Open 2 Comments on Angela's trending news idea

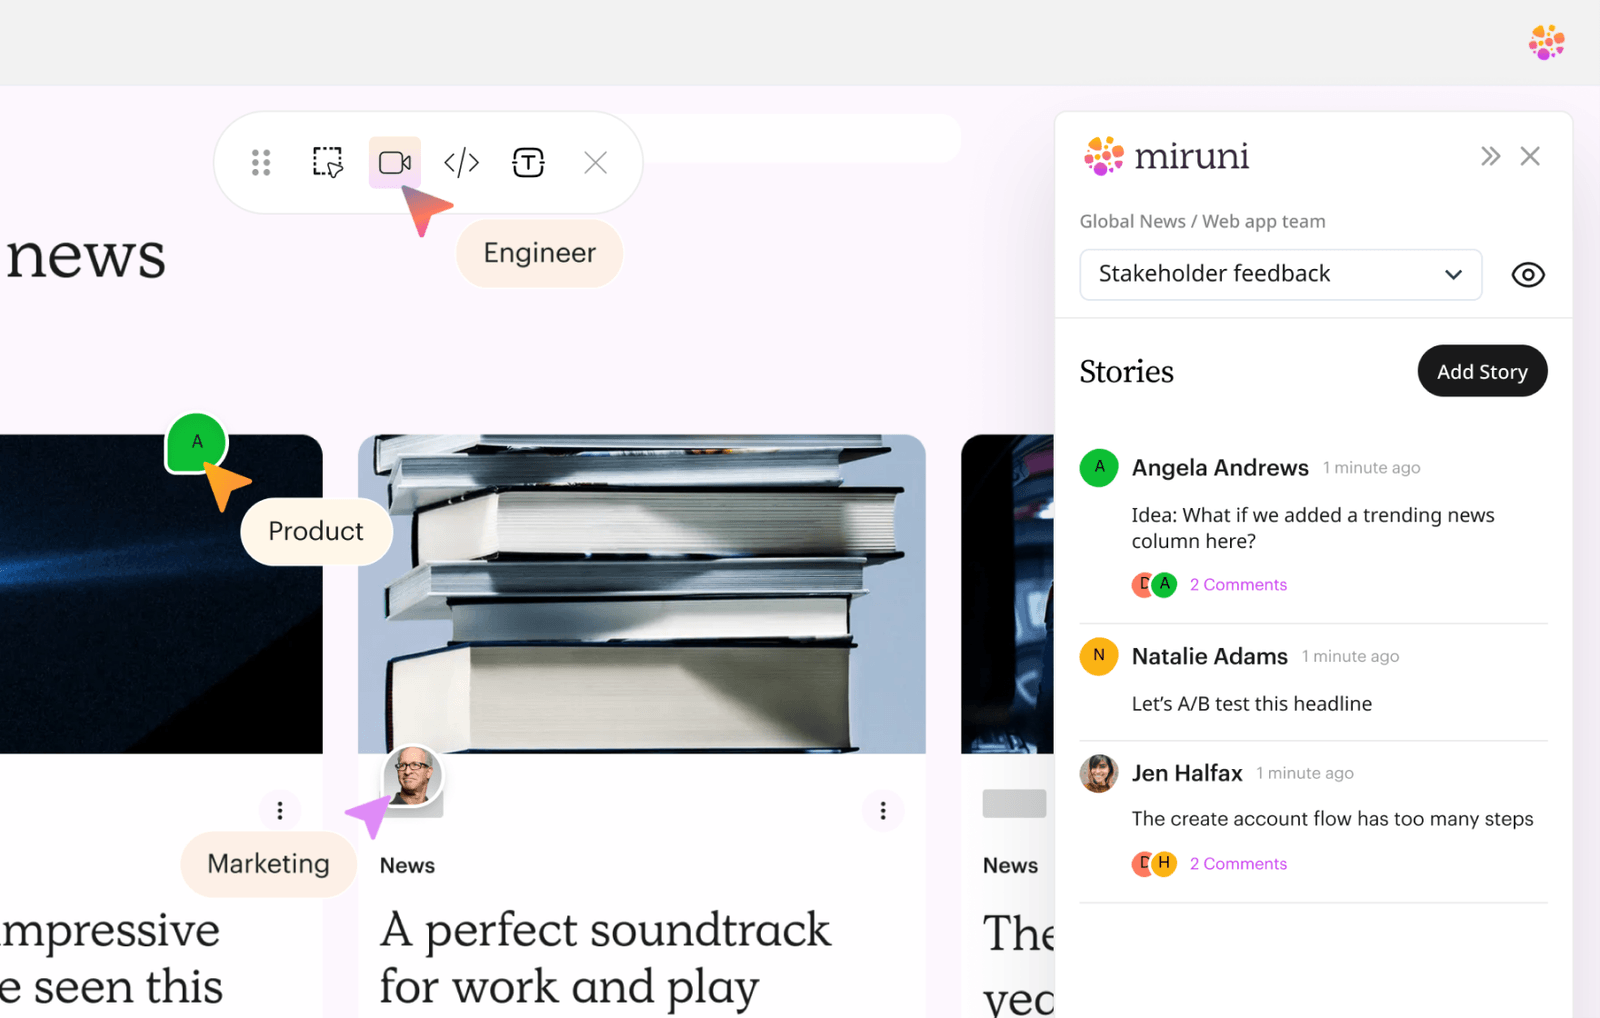click(x=1238, y=584)
